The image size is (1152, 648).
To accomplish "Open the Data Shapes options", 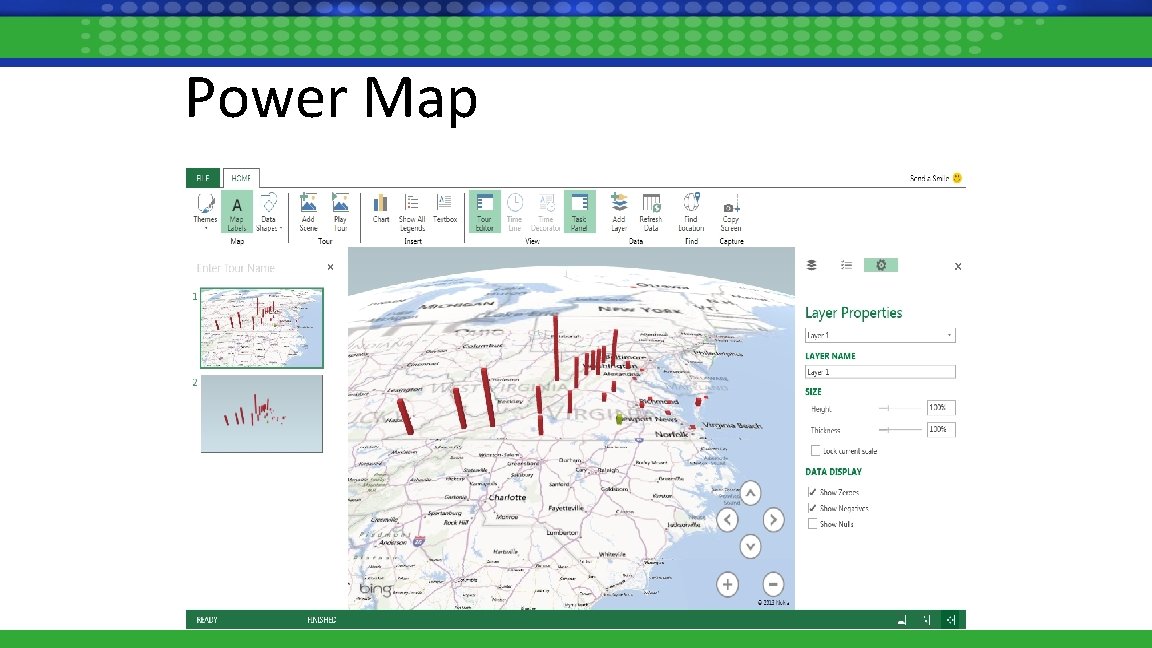I will (x=269, y=212).
